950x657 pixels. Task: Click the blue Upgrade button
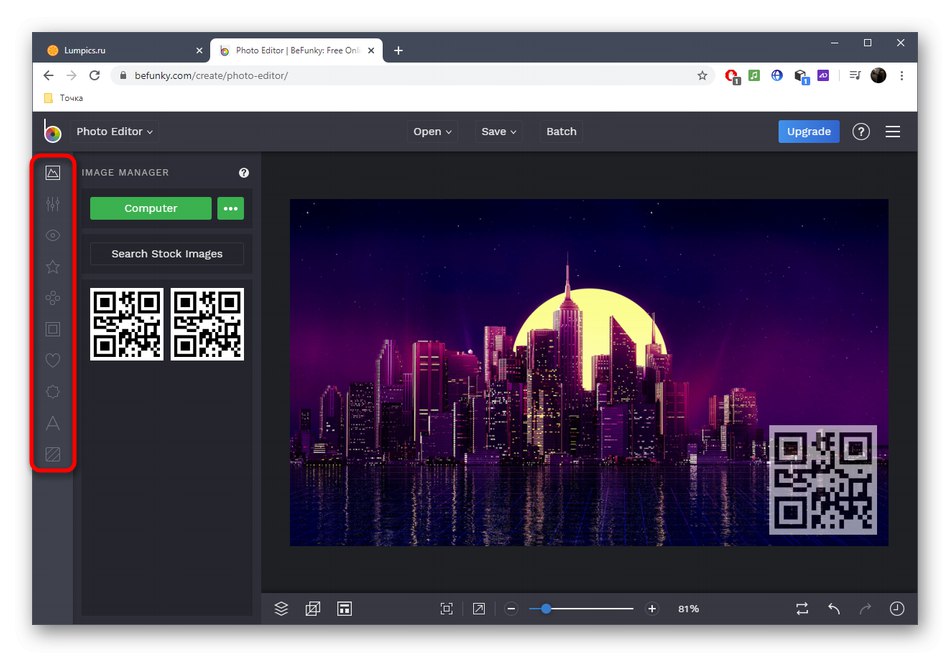coord(808,132)
